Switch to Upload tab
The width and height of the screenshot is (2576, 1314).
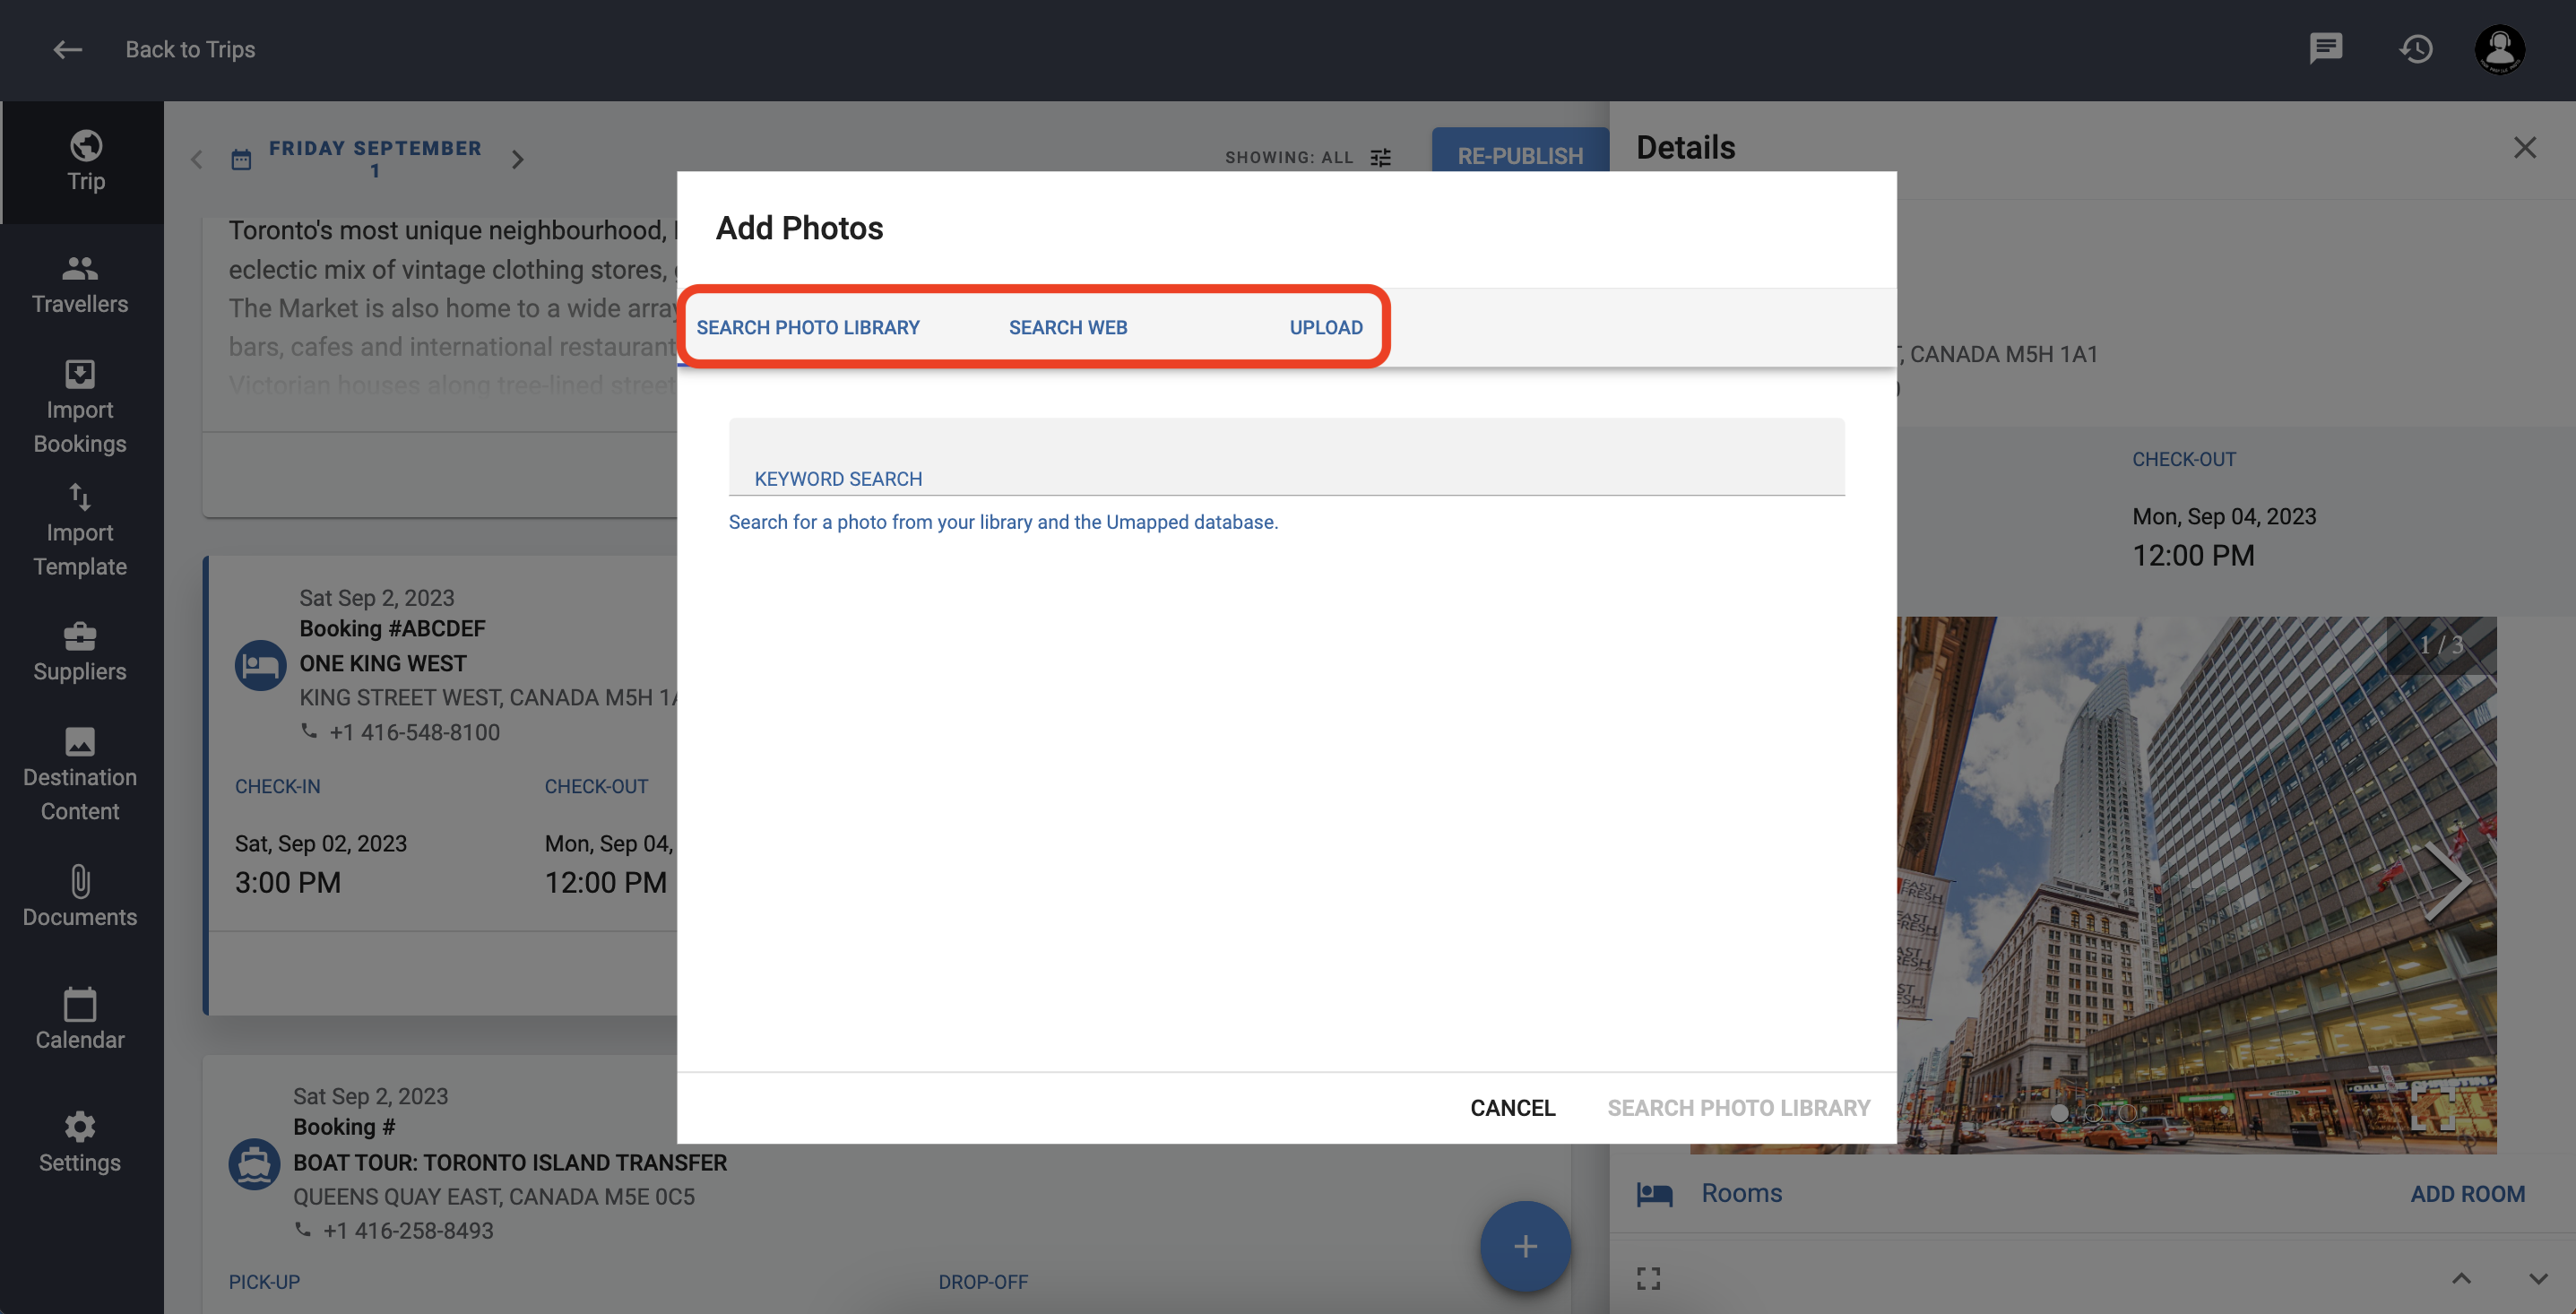tap(1325, 327)
